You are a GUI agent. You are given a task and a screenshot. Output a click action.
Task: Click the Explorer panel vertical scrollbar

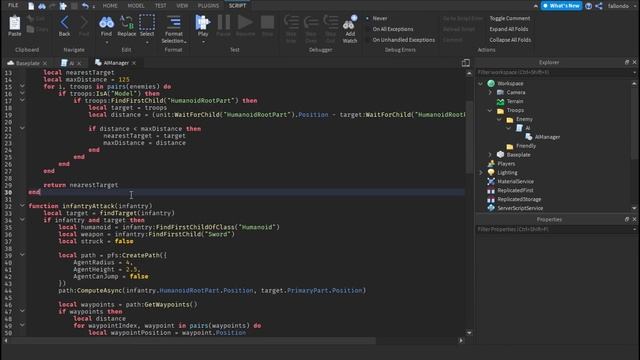pyautogui.click(x=634, y=145)
